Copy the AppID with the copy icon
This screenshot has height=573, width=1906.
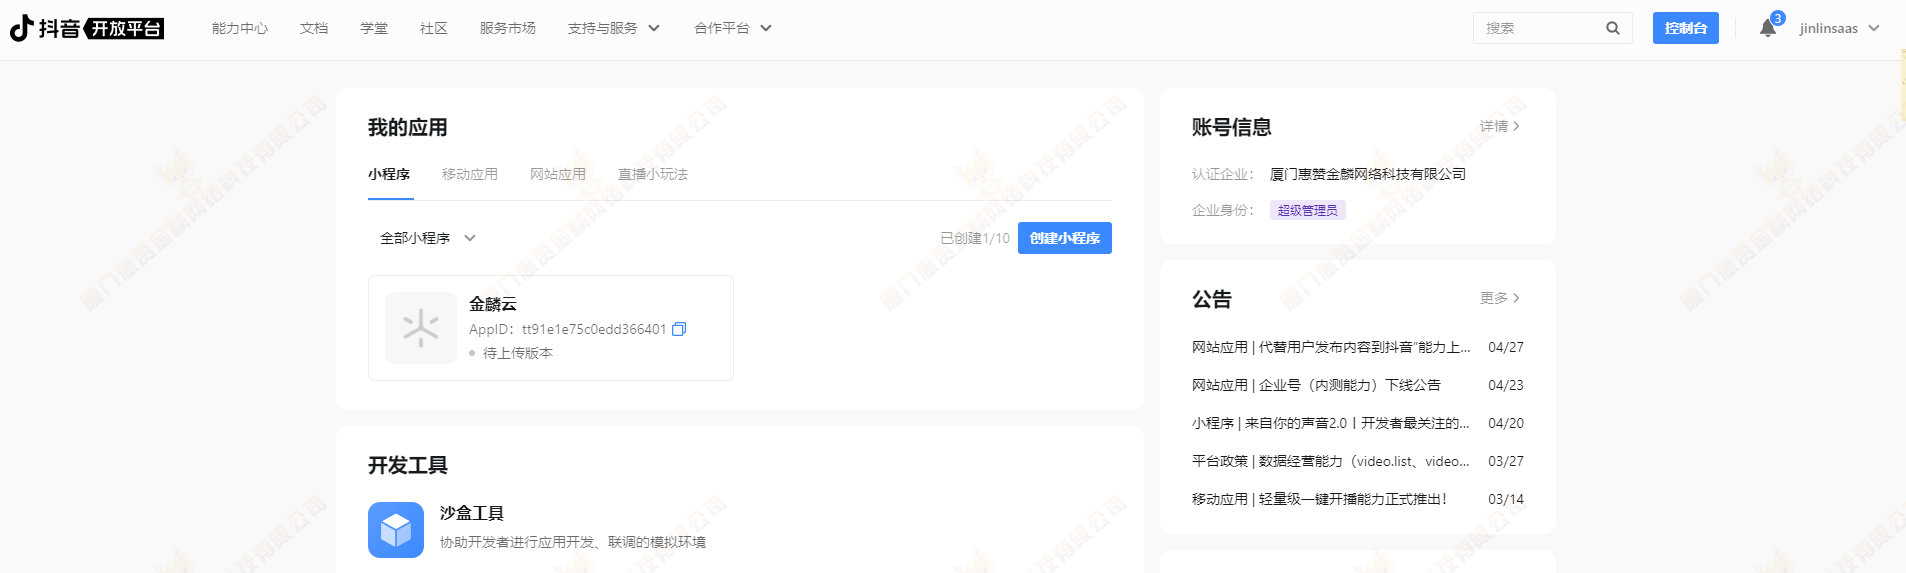pos(679,329)
